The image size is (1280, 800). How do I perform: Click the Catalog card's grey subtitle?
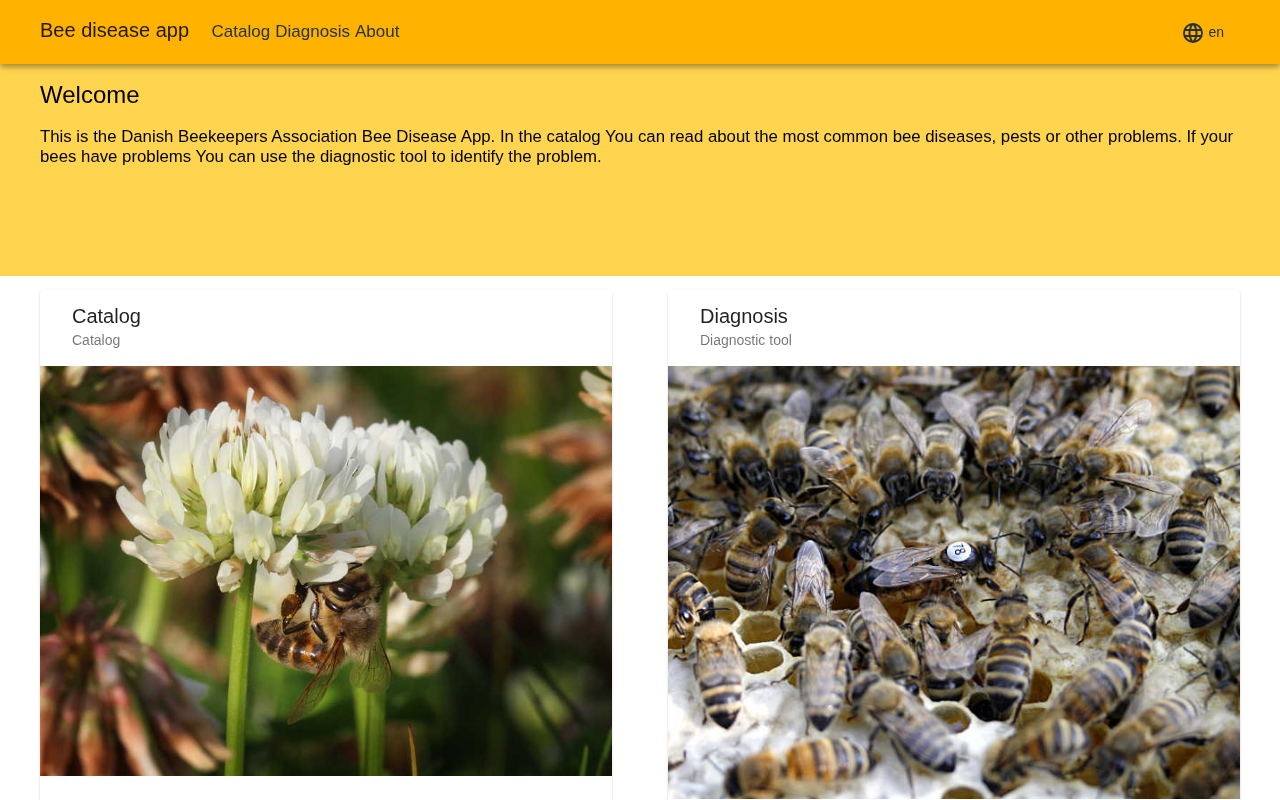coord(96,340)
